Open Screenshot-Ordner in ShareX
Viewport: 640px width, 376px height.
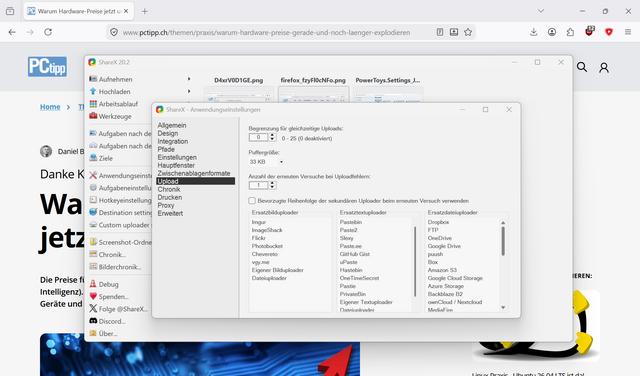click(x=120, y=242)
